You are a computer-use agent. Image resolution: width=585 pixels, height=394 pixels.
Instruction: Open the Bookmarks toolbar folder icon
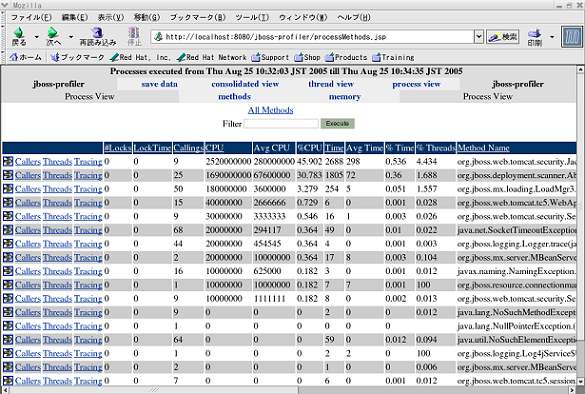coord(55,57)
